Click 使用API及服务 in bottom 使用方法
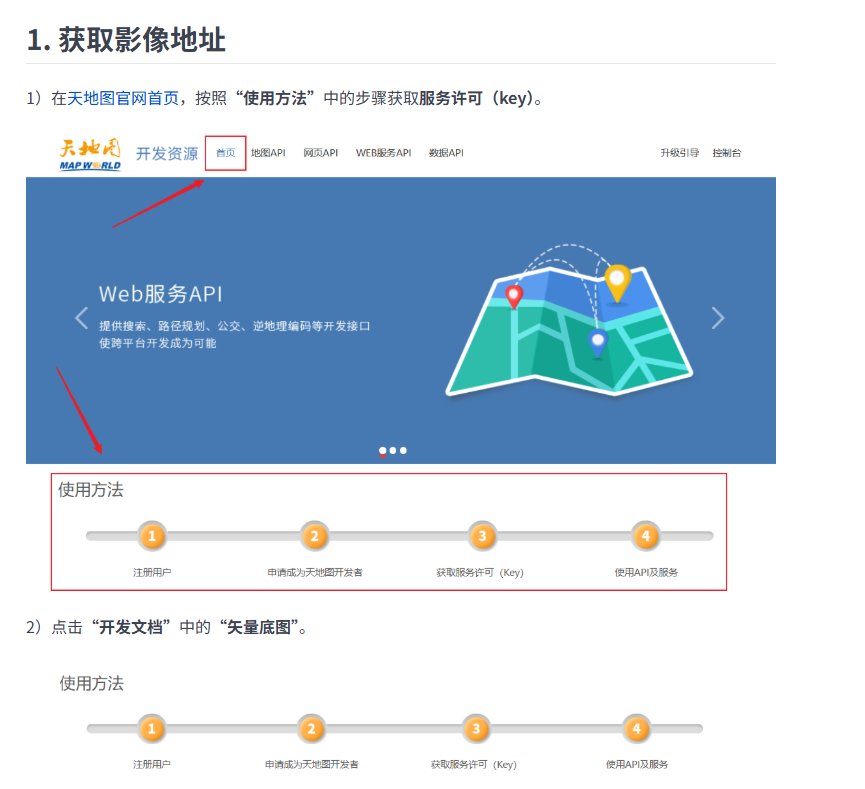Image resolution: width=865 pixels, height=789 pixels. click(x=637, y=764)
